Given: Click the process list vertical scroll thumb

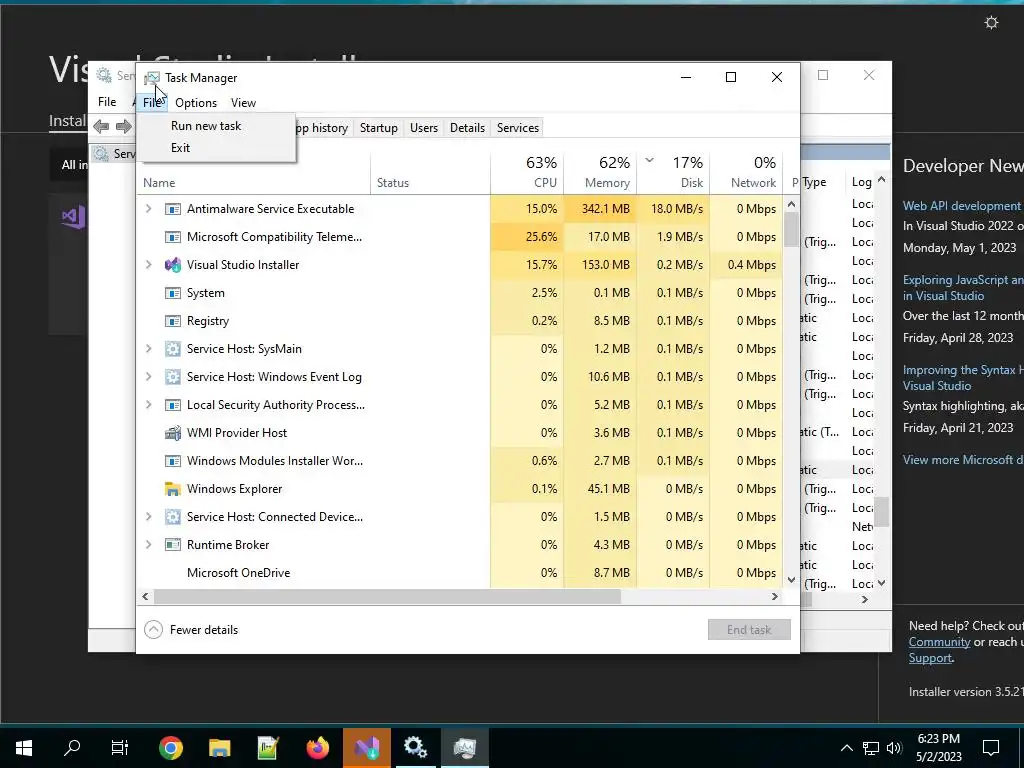Looking at the screenshot, I should click(x=792, y=230).
